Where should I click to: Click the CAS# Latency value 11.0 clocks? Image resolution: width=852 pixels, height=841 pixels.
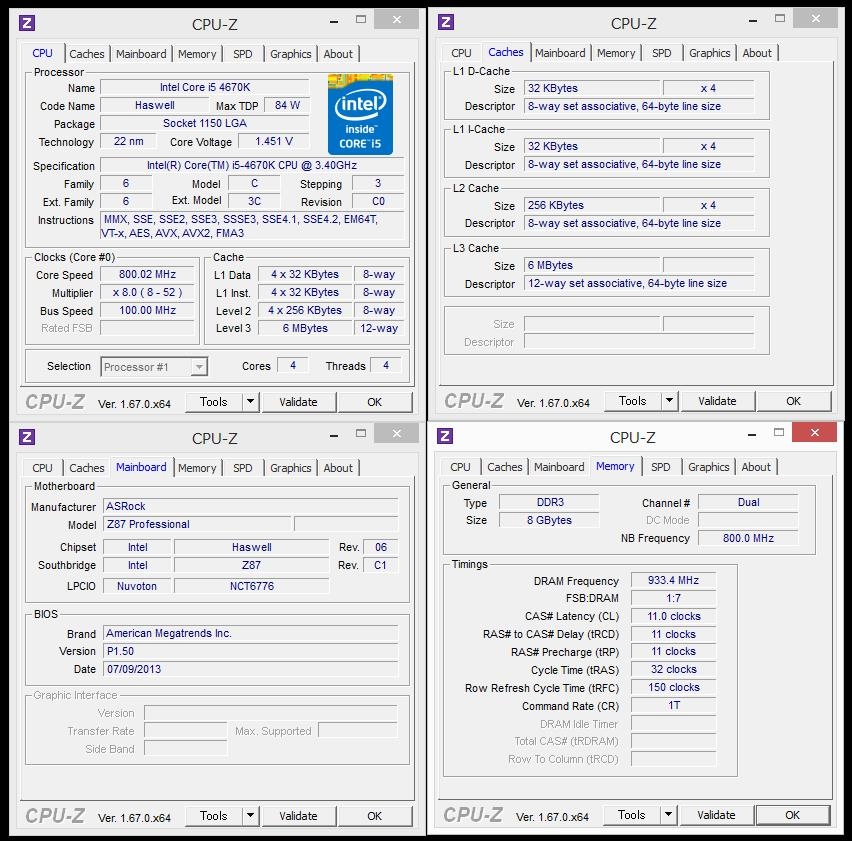(x=673, y=616)
